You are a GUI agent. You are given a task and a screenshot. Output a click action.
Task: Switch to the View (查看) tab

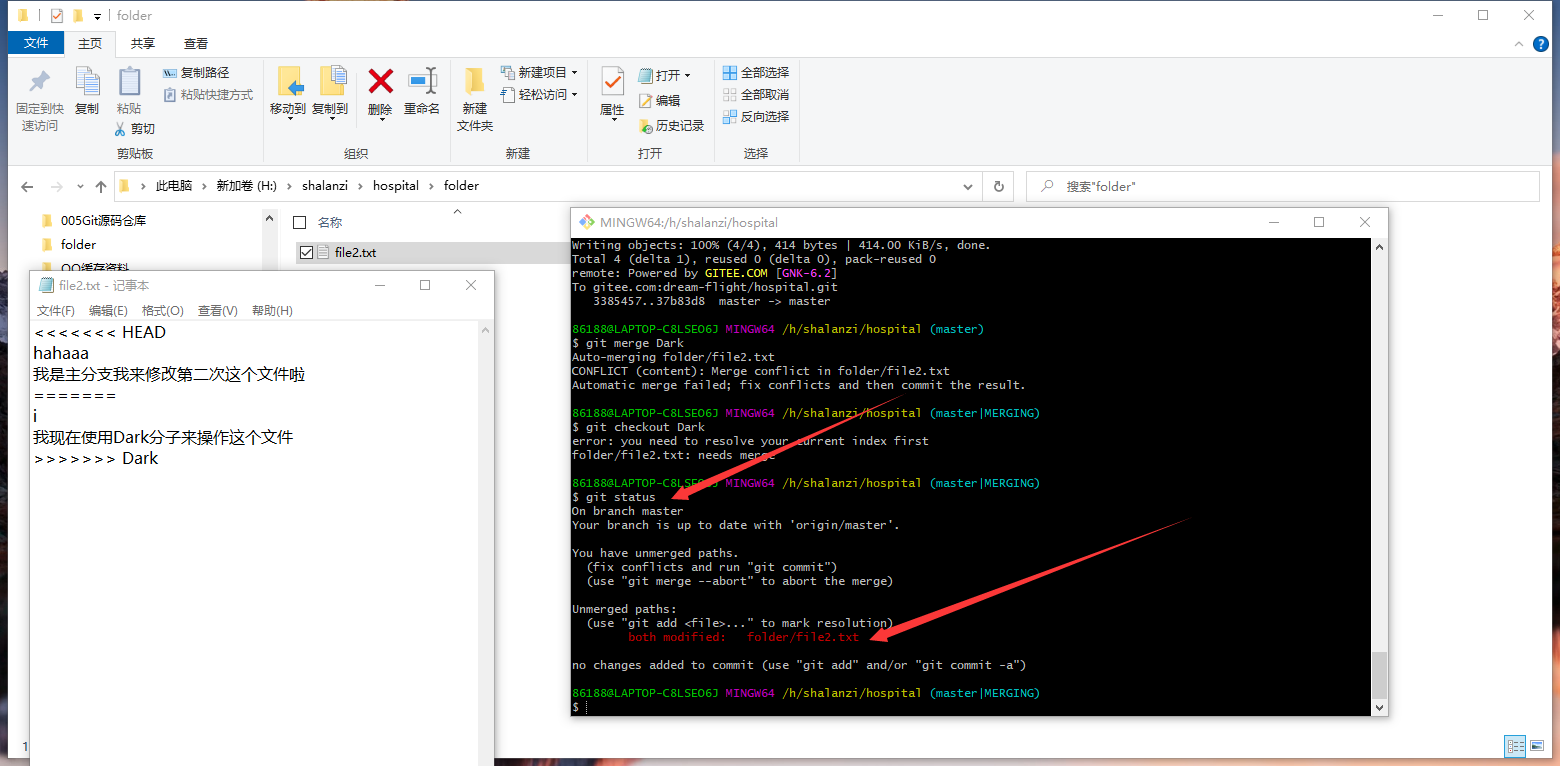tap(196, 43)
